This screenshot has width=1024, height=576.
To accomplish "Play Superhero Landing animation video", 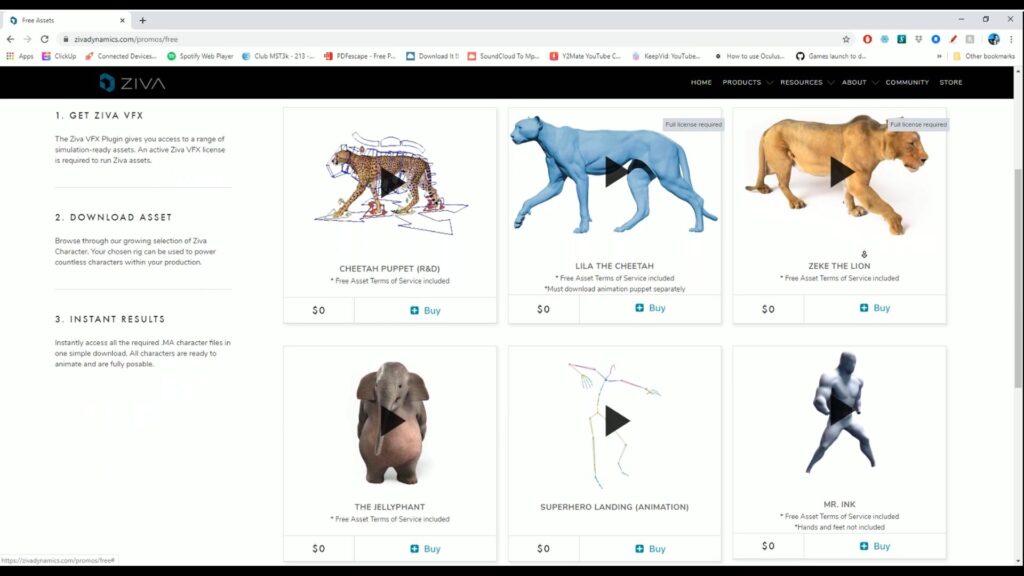I will pyautogui.click(x=616, y=421).
